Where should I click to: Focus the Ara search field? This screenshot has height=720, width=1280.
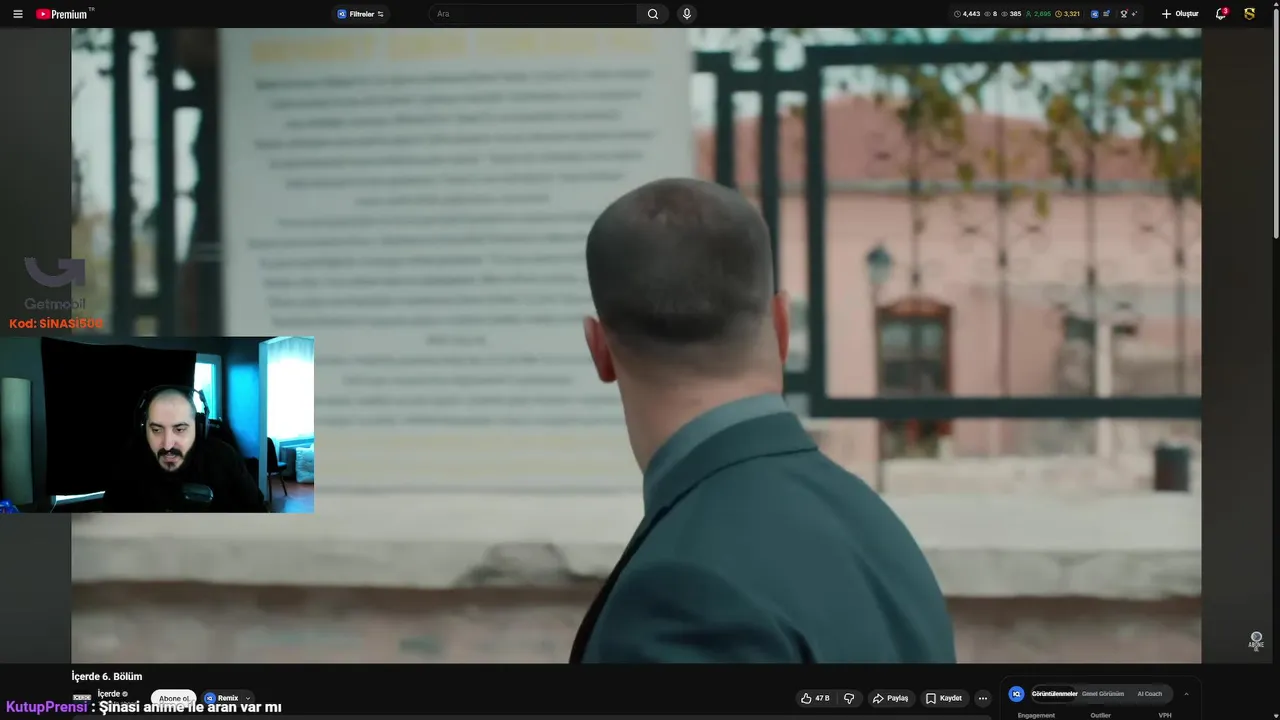point(533,14)
